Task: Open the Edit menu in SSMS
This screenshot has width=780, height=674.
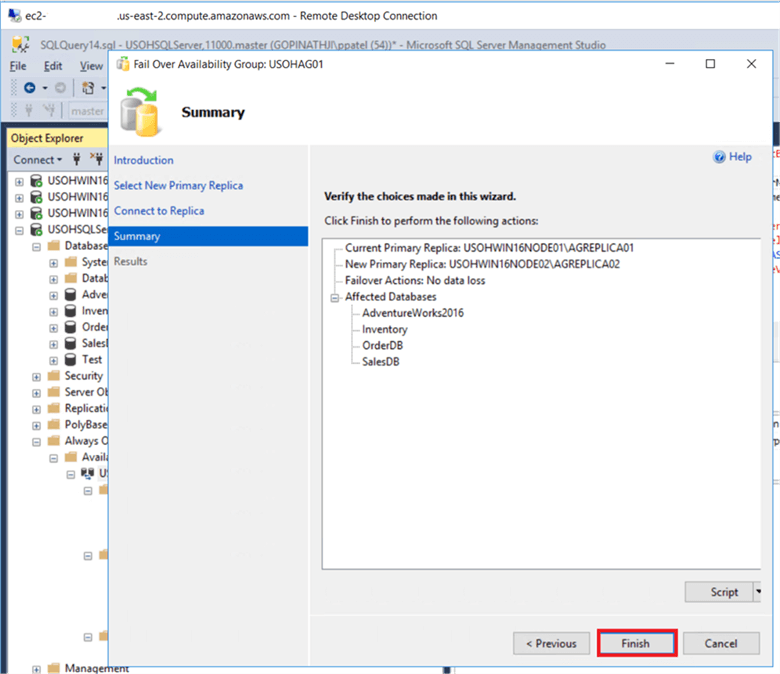Action: pos(53,66)
